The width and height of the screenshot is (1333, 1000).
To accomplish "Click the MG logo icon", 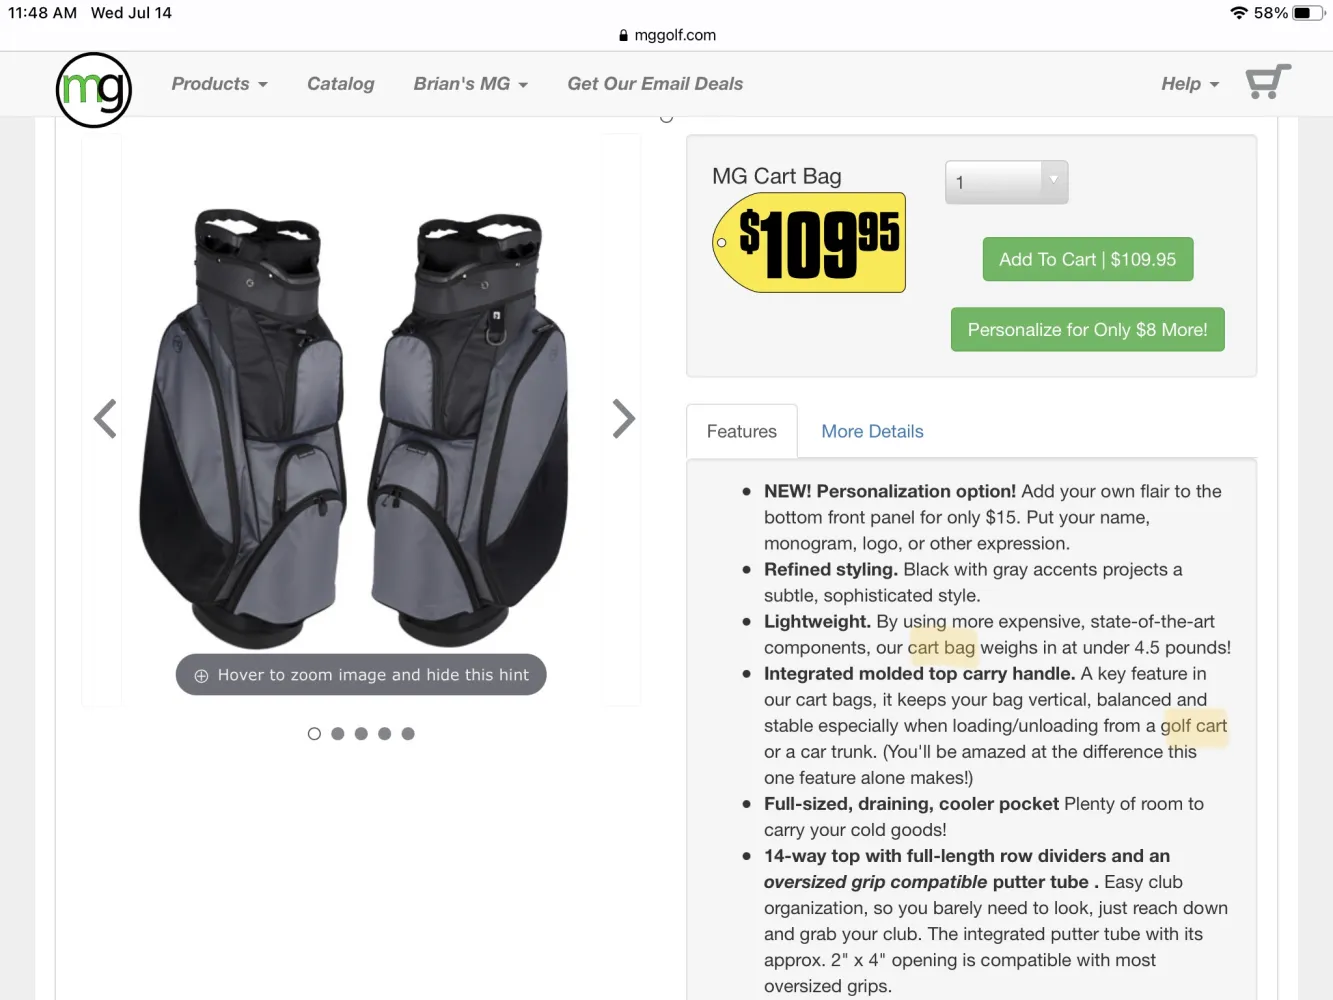I will (x=94, y=90).
